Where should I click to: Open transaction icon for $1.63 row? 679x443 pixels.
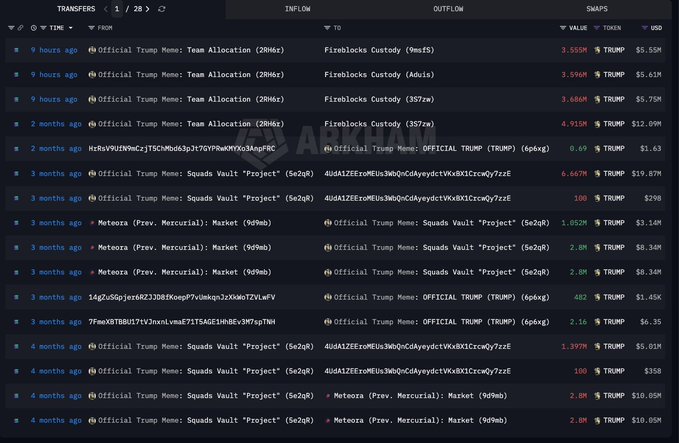click(16, 149)
